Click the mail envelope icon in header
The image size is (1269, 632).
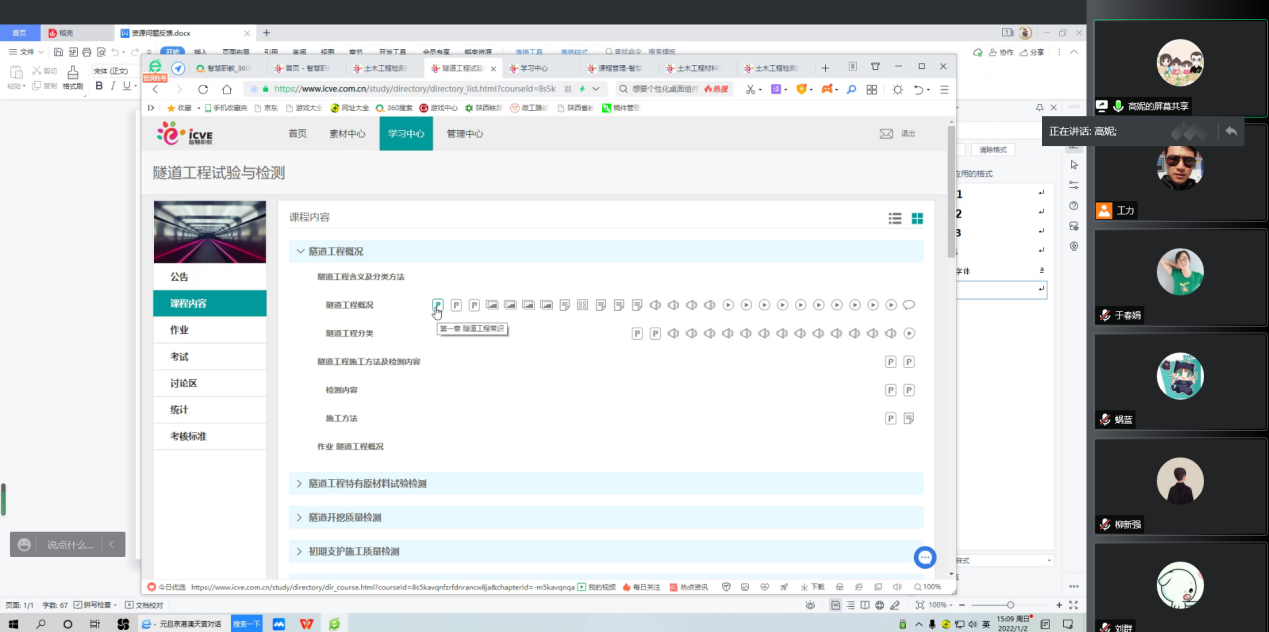coord(886,133)
